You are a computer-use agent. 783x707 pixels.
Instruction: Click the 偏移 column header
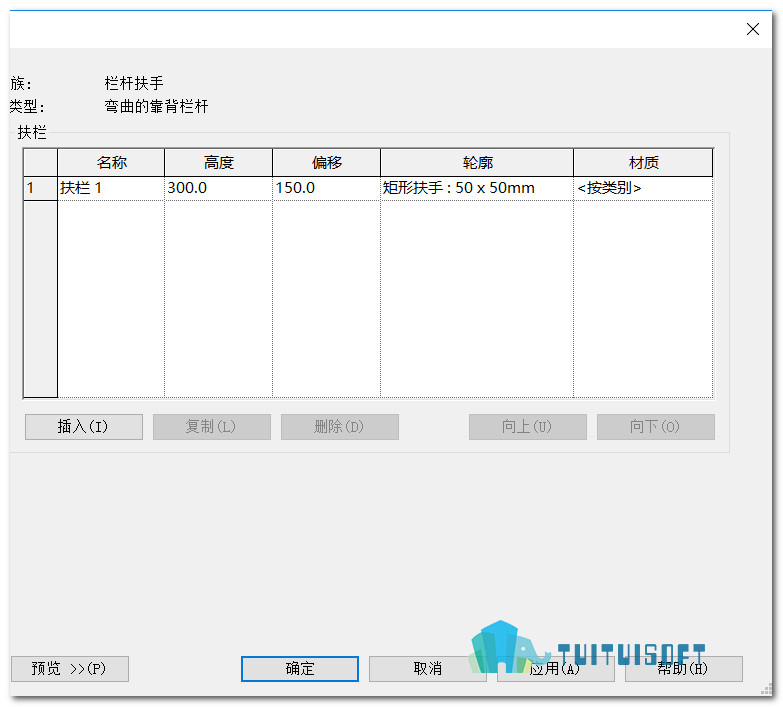pyautogui.click(x=326, y=162)
